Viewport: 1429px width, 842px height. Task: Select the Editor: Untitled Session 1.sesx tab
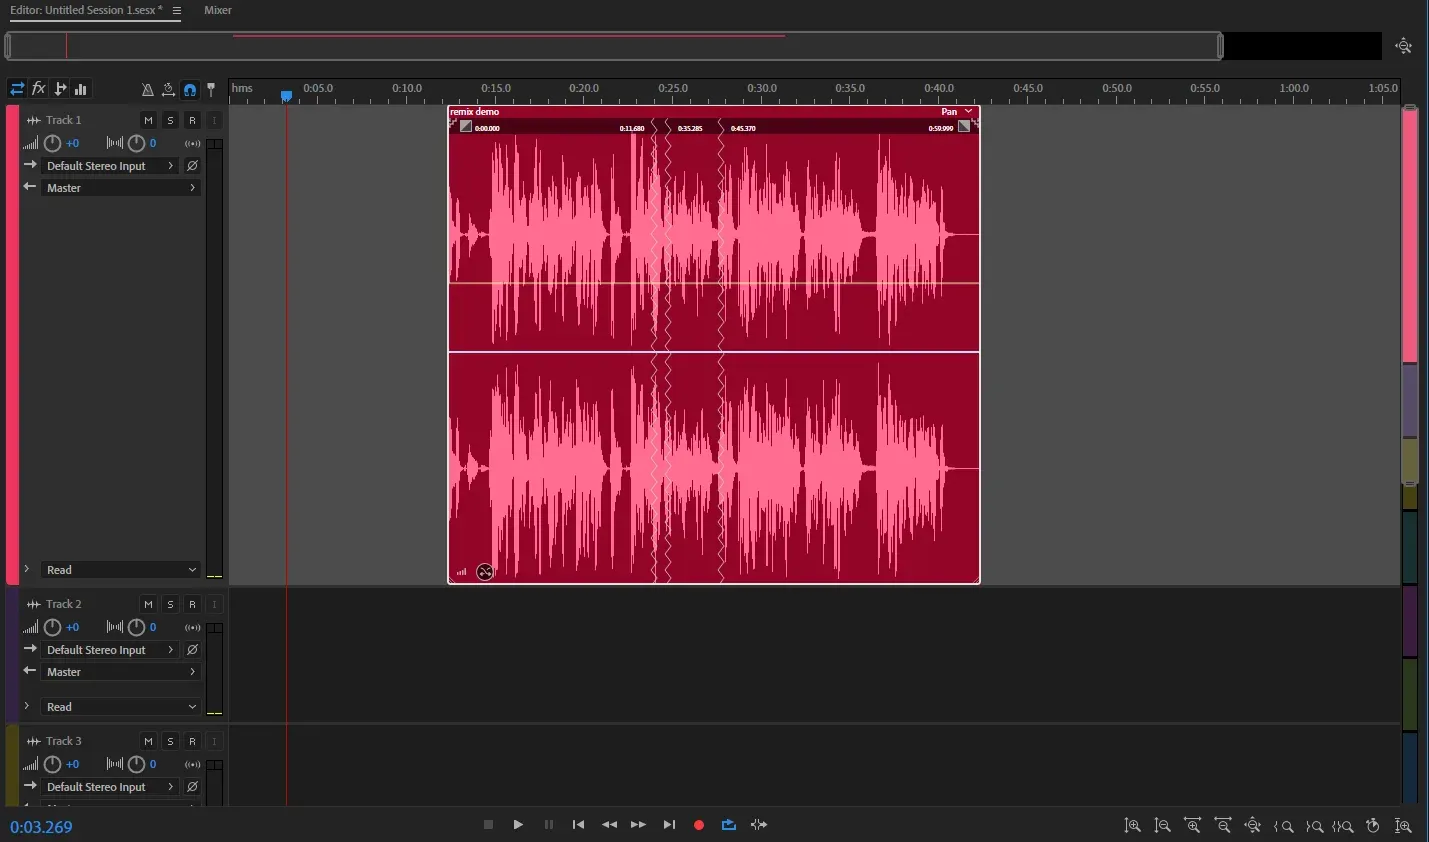pyautogui.click(x=86, y=10)
